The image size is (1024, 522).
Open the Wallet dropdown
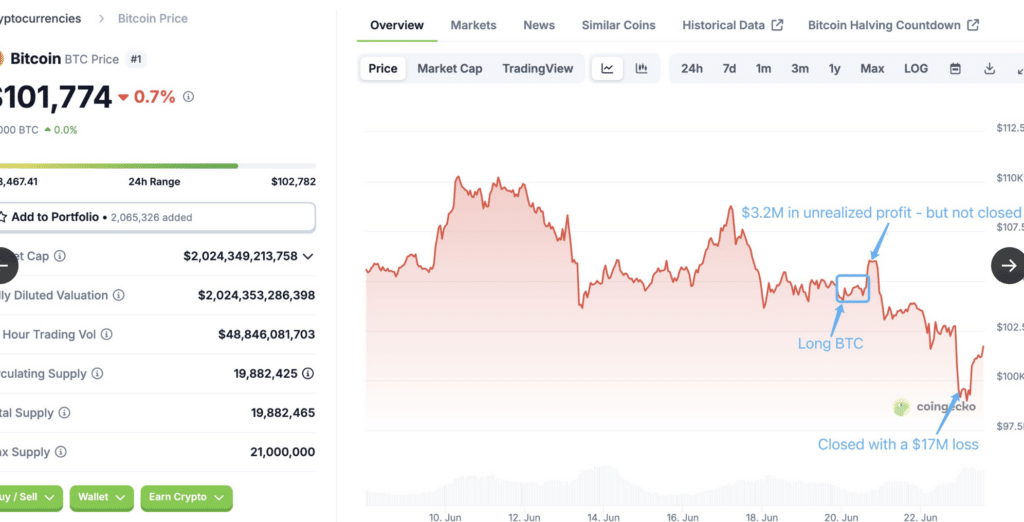coord(101,498)
